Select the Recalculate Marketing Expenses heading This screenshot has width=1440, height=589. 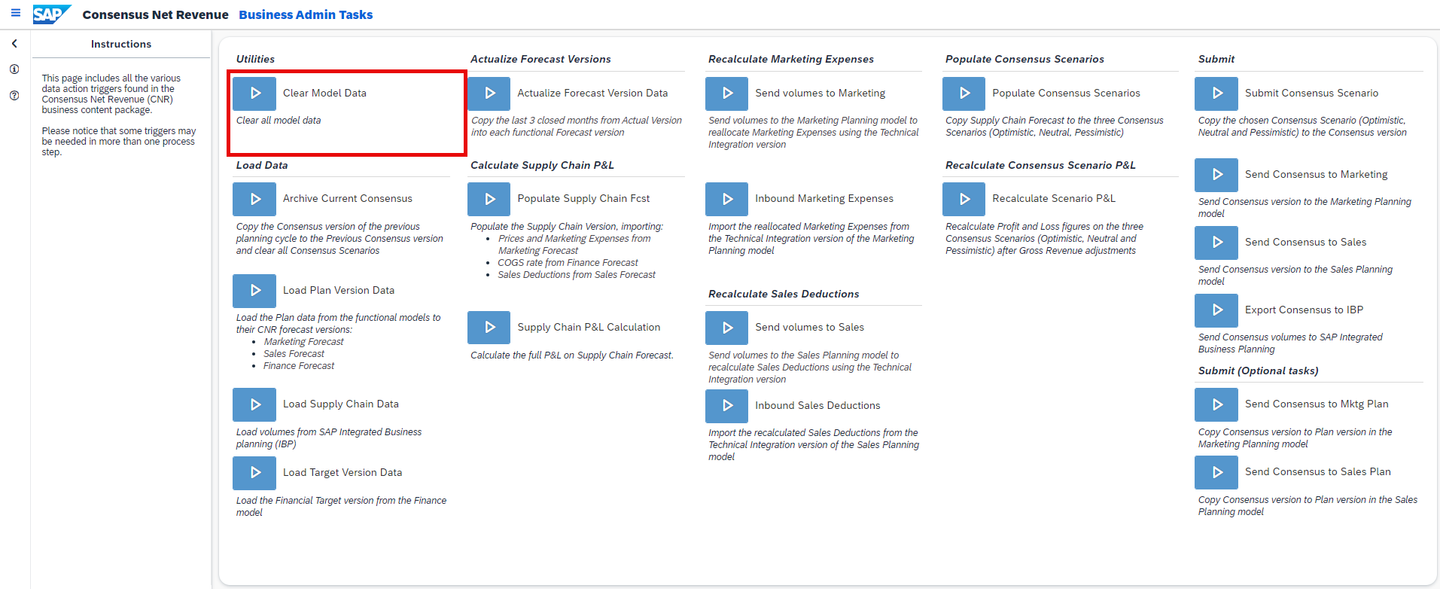click(x=791, y=59)
